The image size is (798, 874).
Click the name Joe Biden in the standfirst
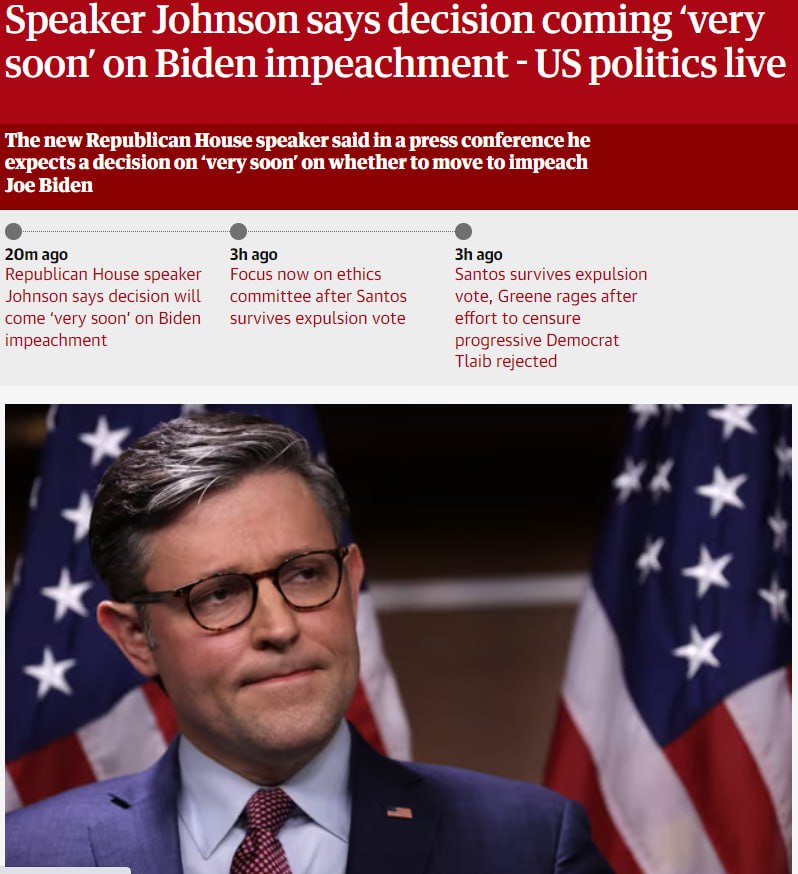click(x=49, y=185)
